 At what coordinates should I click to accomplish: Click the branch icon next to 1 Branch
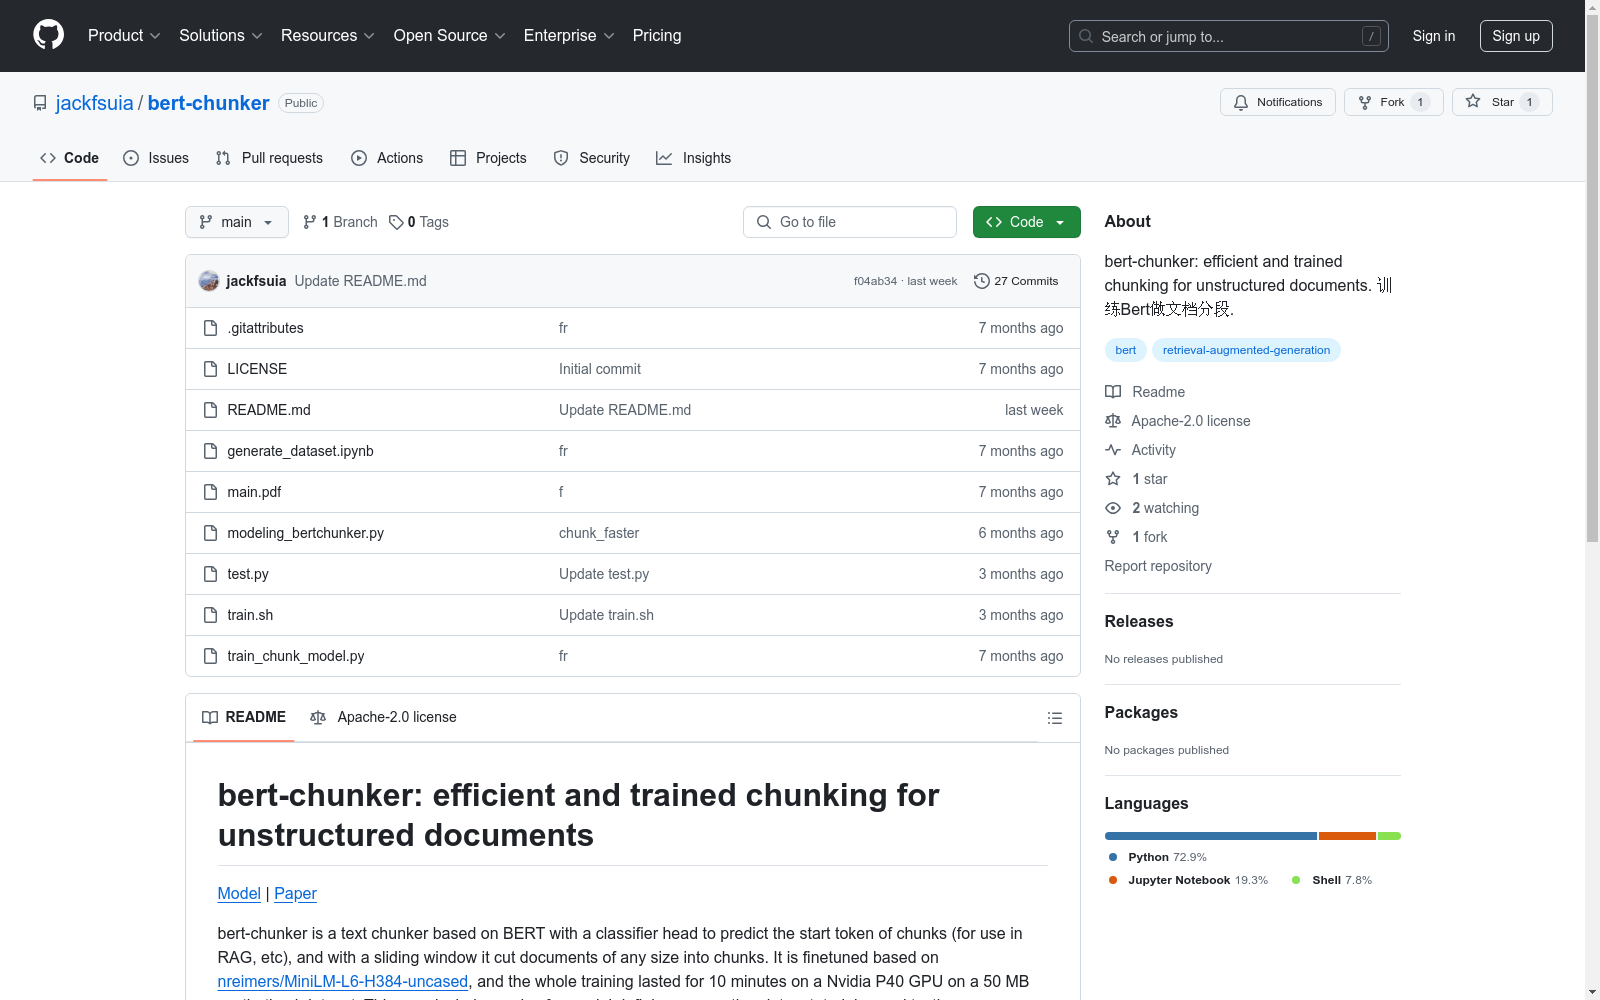click(310, 222)
